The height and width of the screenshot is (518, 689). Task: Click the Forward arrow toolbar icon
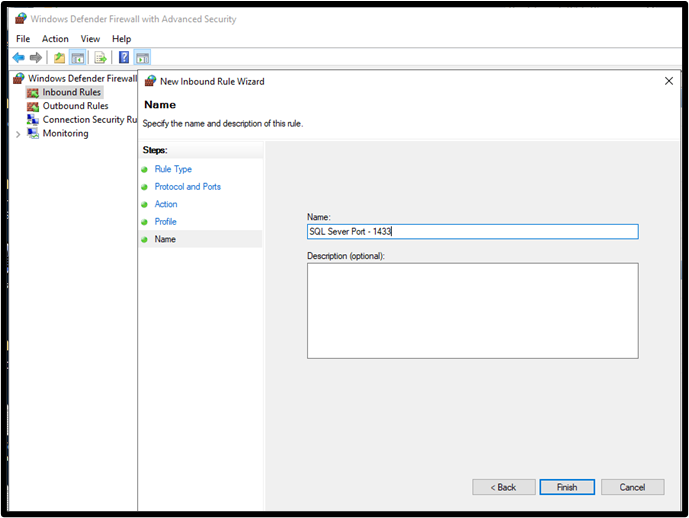(x=36, y=58)
